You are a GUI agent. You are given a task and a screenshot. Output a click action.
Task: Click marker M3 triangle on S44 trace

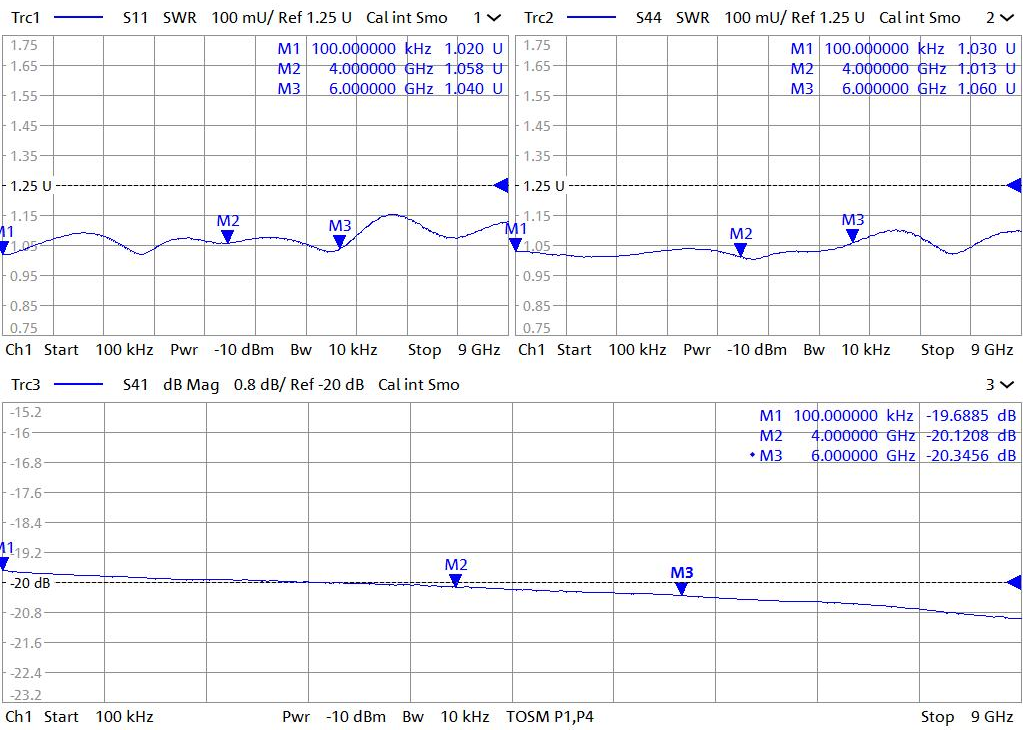click(852, 235)
